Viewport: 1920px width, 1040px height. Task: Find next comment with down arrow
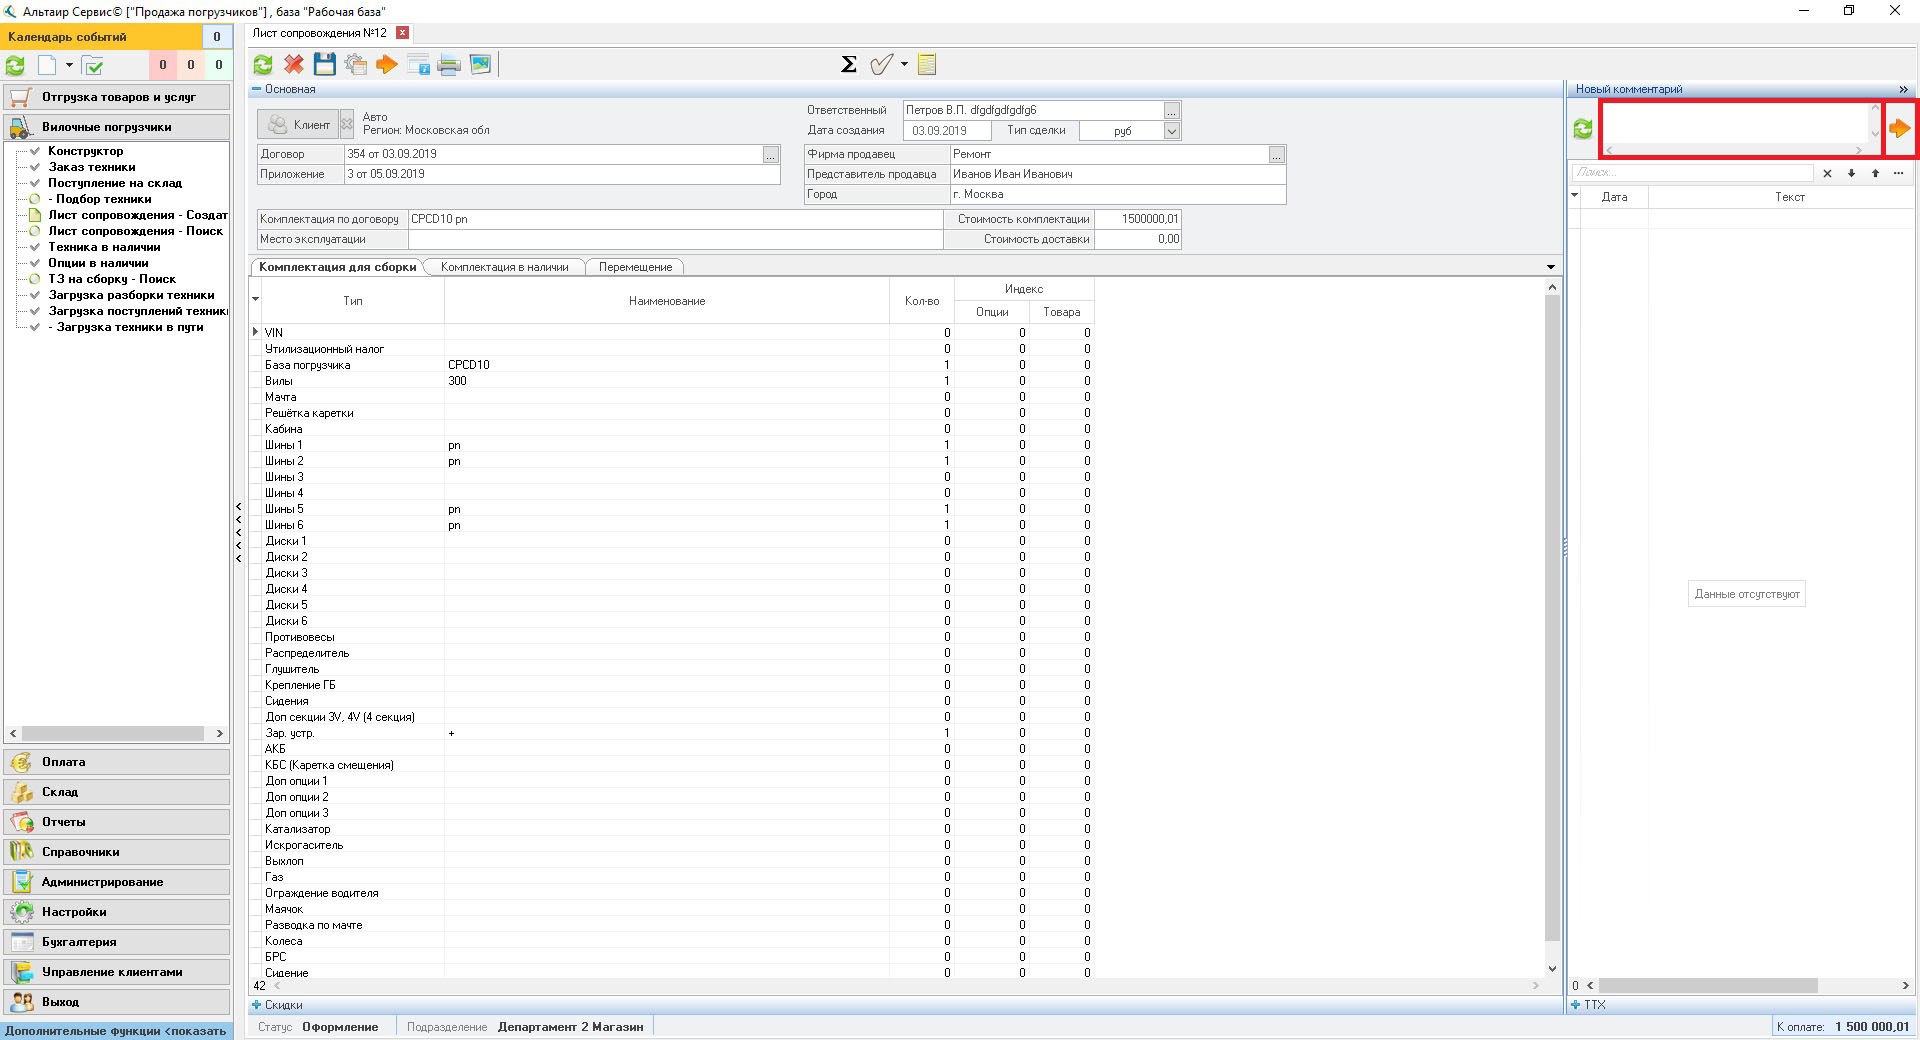pos(1851,173)
